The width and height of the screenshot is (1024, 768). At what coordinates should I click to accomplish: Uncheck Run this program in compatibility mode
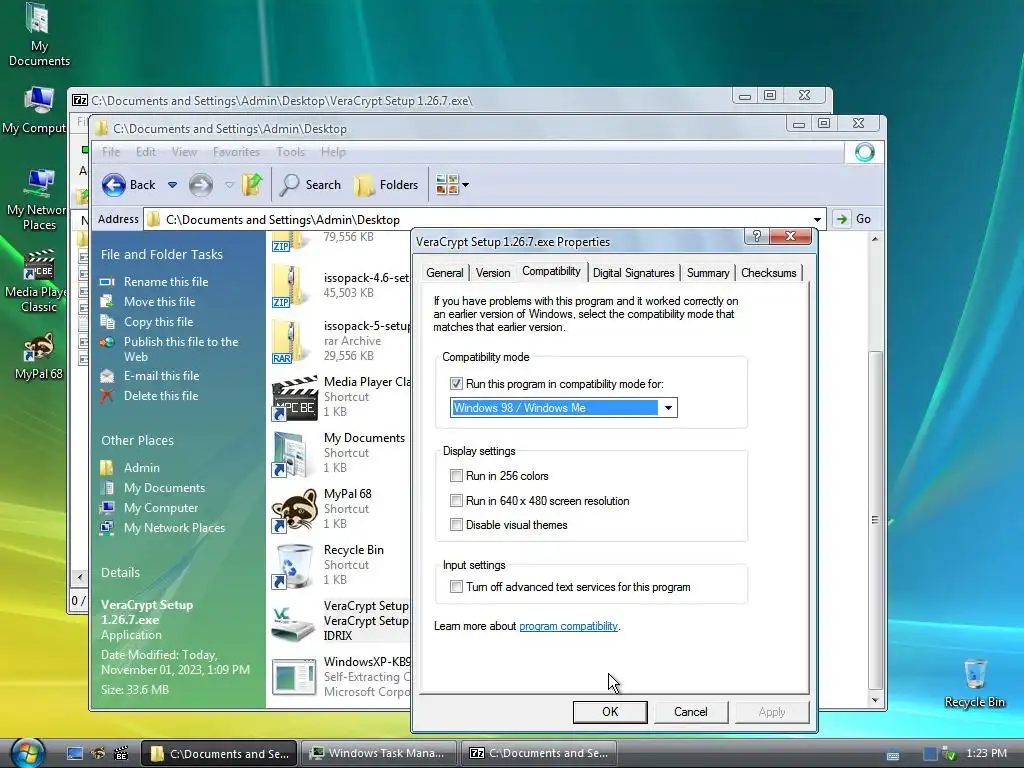pyautogui.click(x=456, y=384)
